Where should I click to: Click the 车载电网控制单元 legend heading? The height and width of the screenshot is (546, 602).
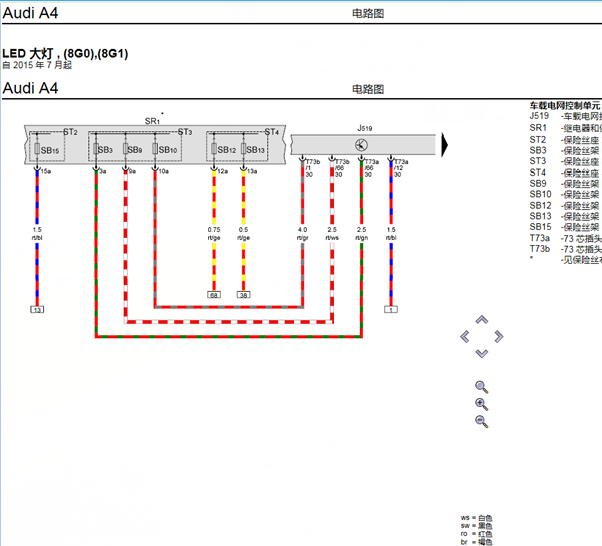(565, 105)
